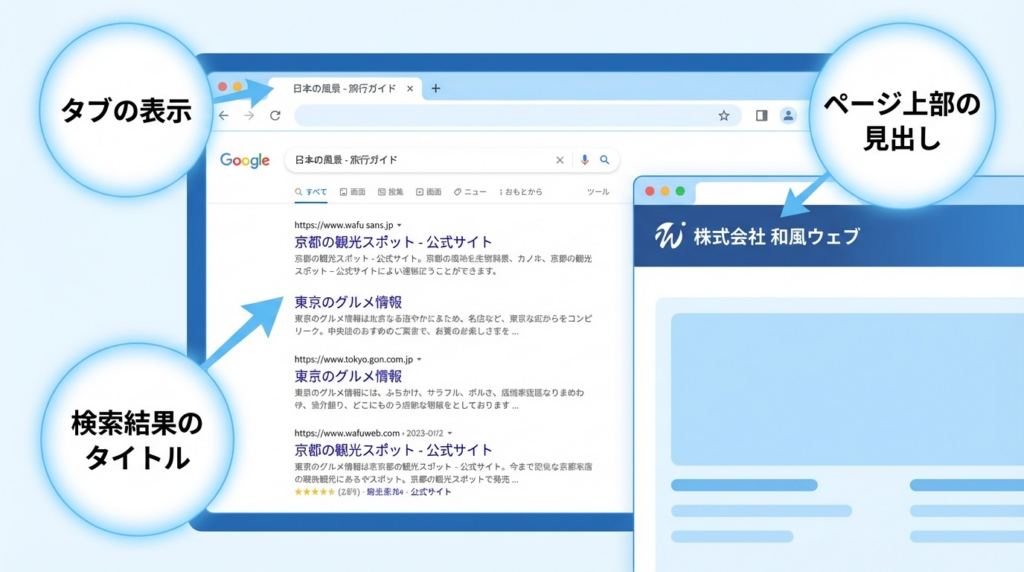The height and width of the screenshot is (572, 1024).
Task: Close the 日本の風景 - 旅行ガイド tab
Action: (x=410, y=88)
